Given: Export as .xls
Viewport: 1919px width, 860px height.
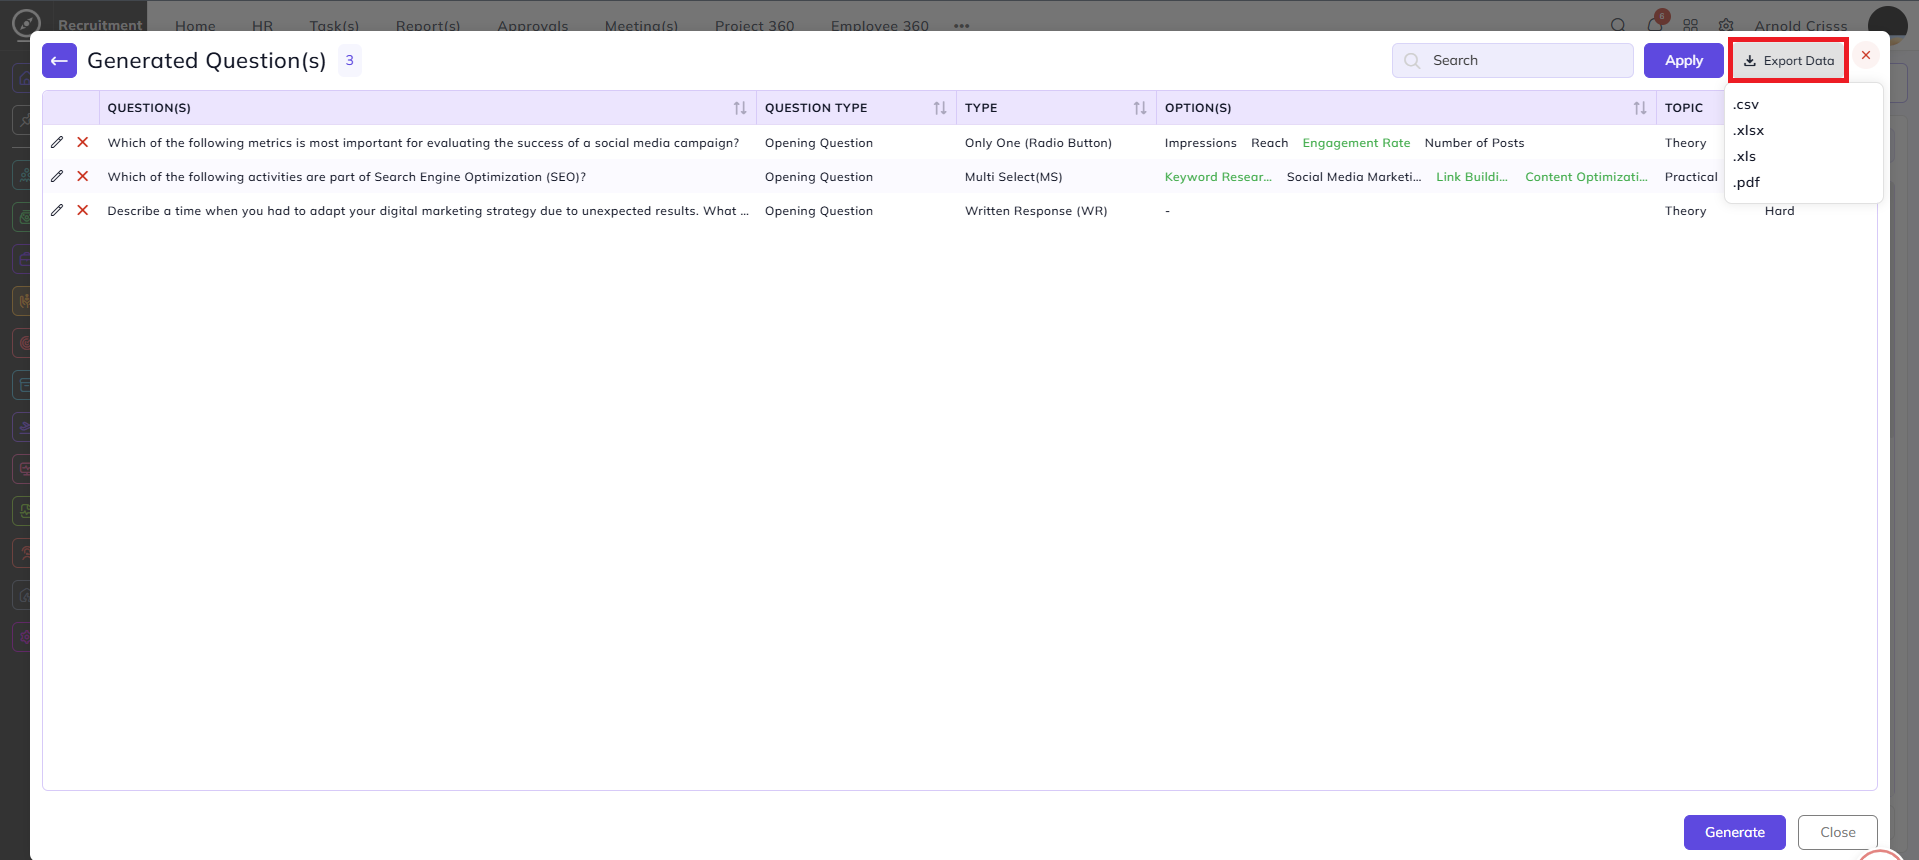Looking at the screenshot, I should 1745,157.
